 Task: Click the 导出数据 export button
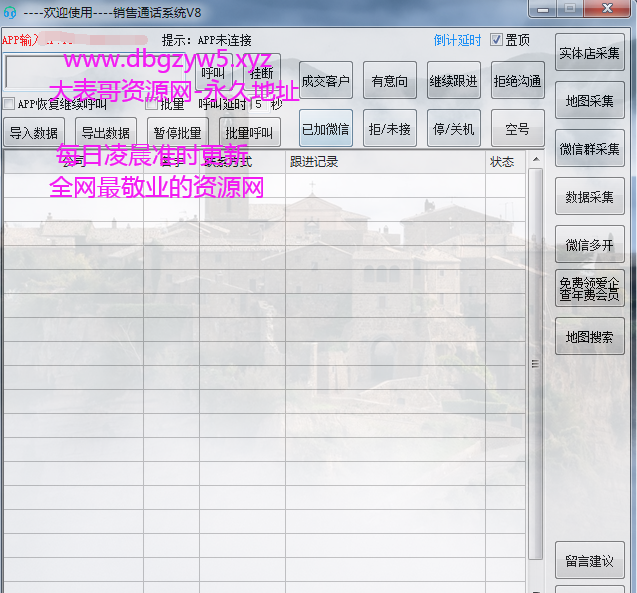click(x=106, y=132)
